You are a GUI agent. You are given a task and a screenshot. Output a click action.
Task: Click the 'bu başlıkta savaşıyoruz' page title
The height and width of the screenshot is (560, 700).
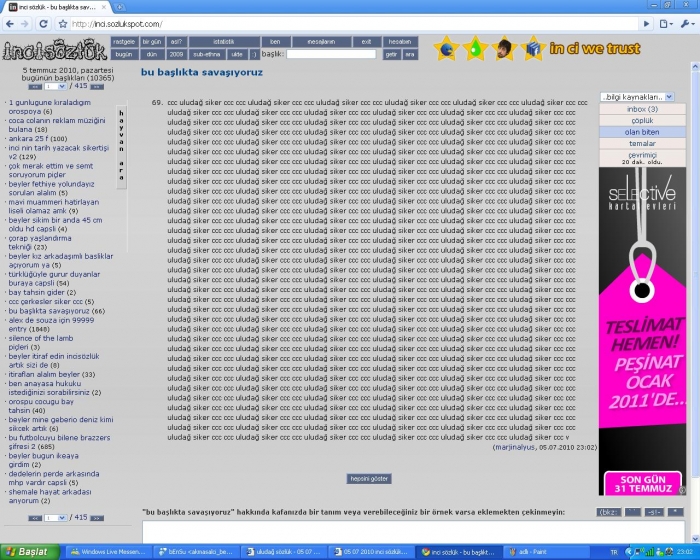tap(202, 72)
